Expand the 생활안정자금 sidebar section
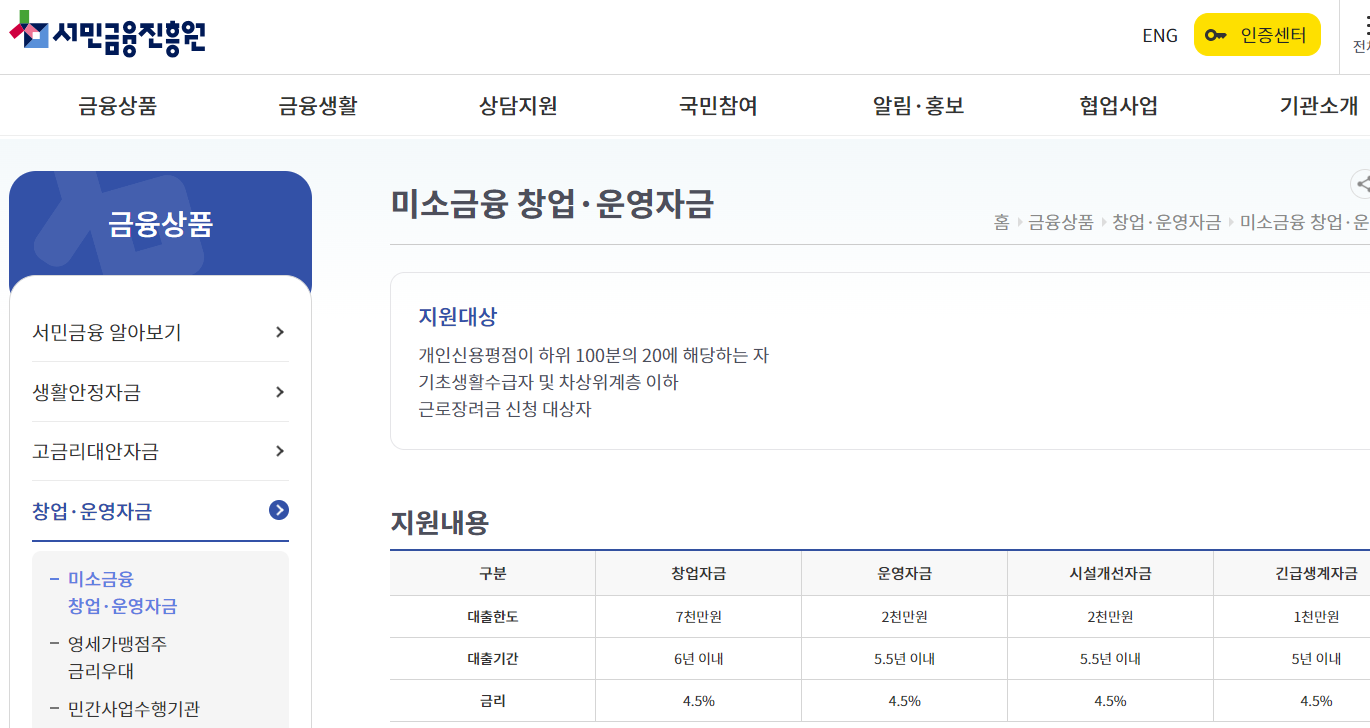The height and width of the screenshot is (728, 1370). (160, 391)
